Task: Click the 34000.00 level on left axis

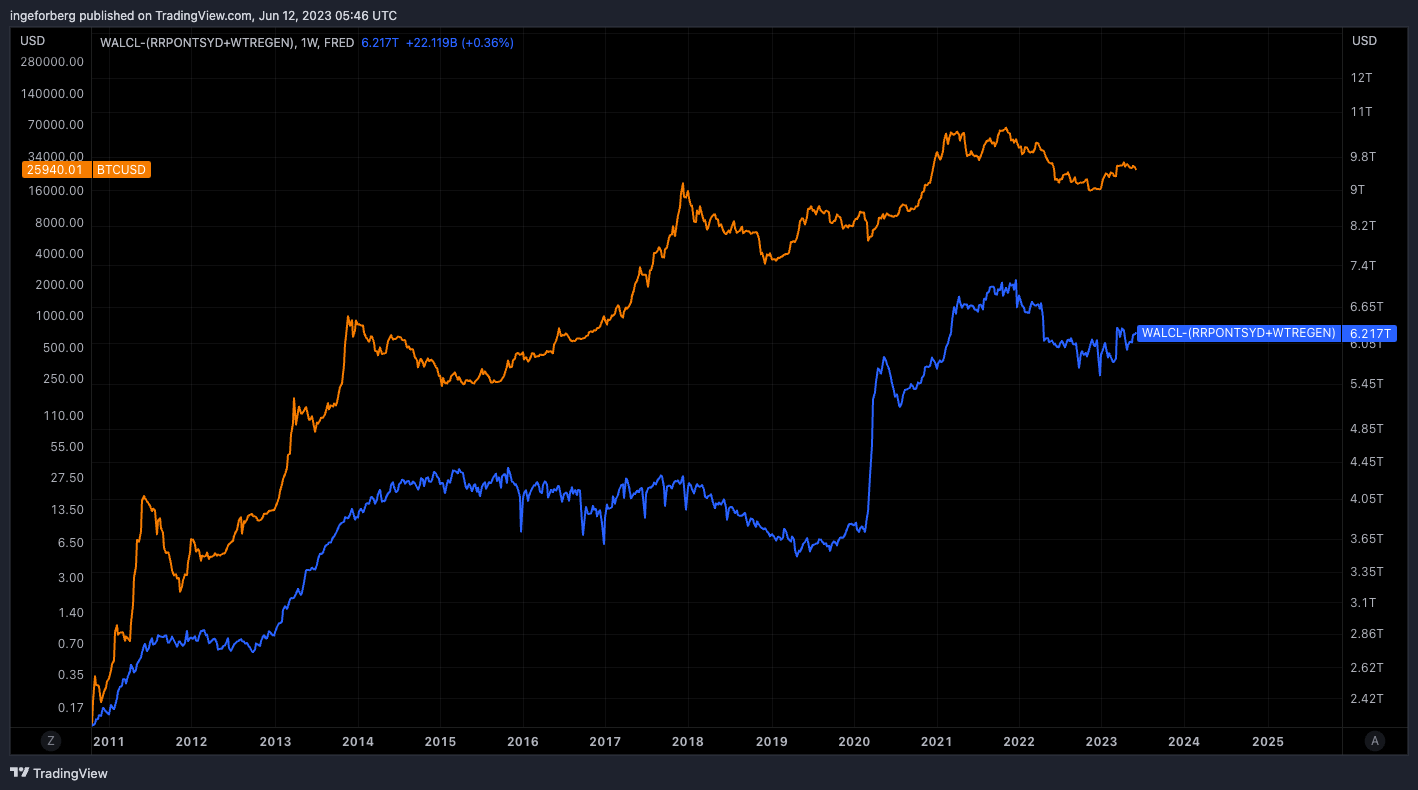Action: tap(56, 156)
